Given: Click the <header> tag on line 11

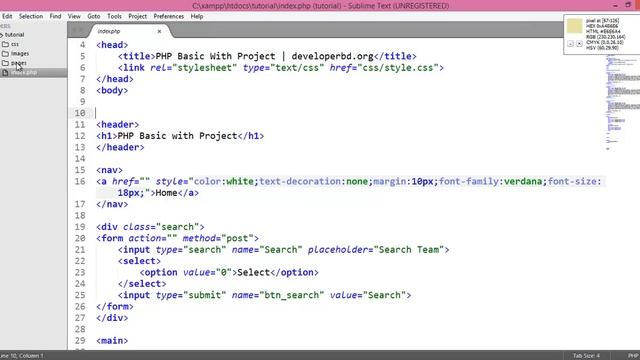Looking at the screenshot, I should pyautogui.click(x=118, y=124).
